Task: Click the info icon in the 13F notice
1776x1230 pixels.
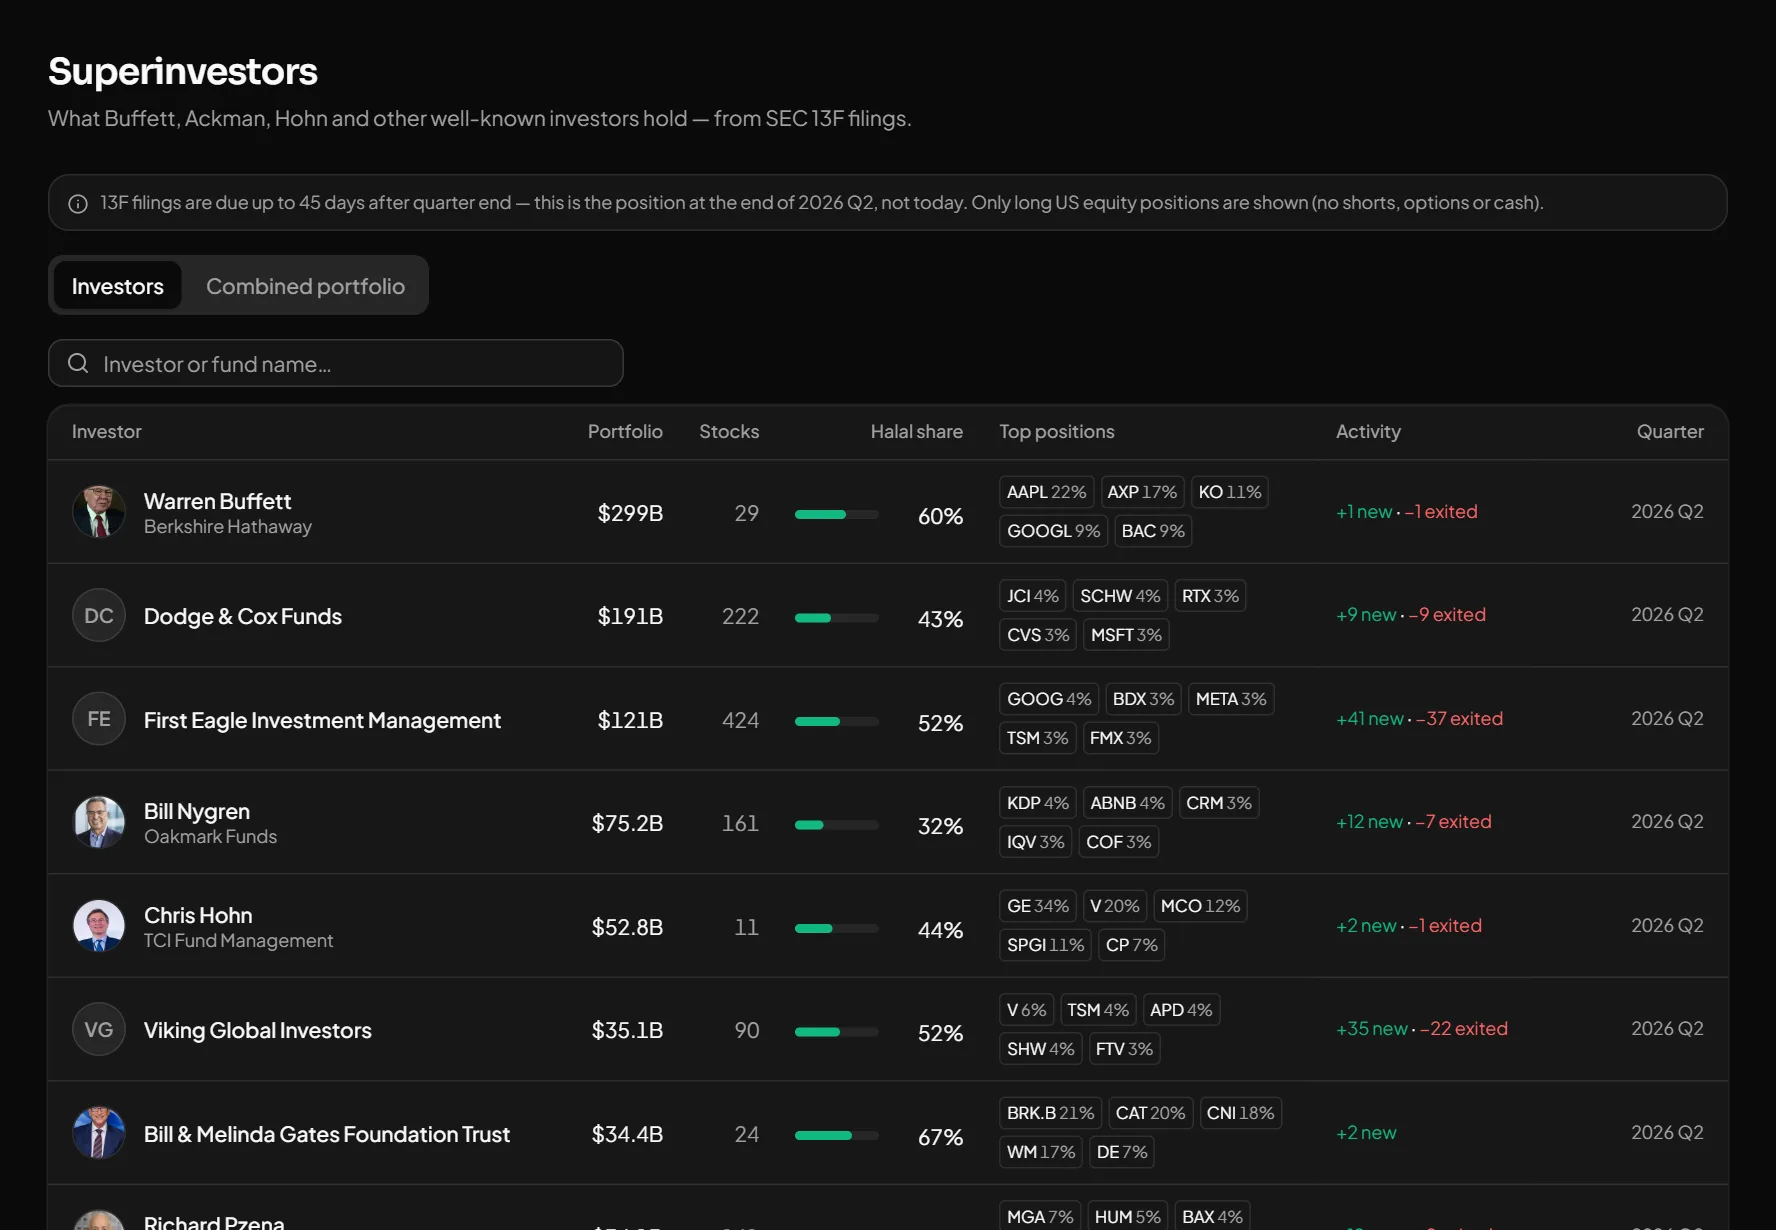Action: pos(78,204)
